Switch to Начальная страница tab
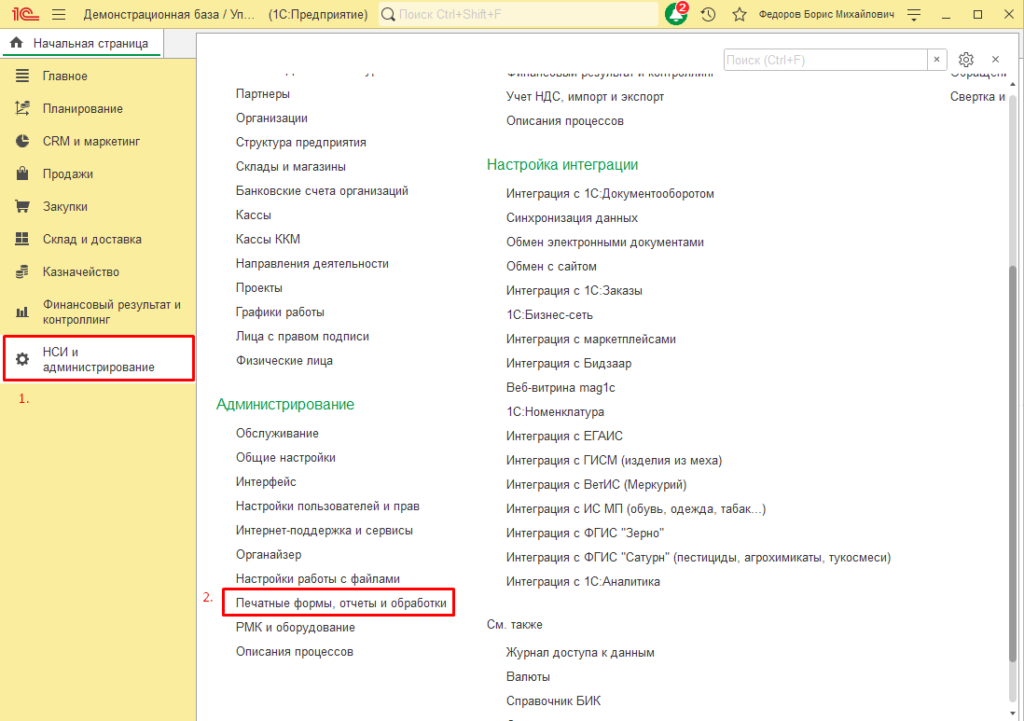This screenshot has width=1024, height=721. point(82,43)
